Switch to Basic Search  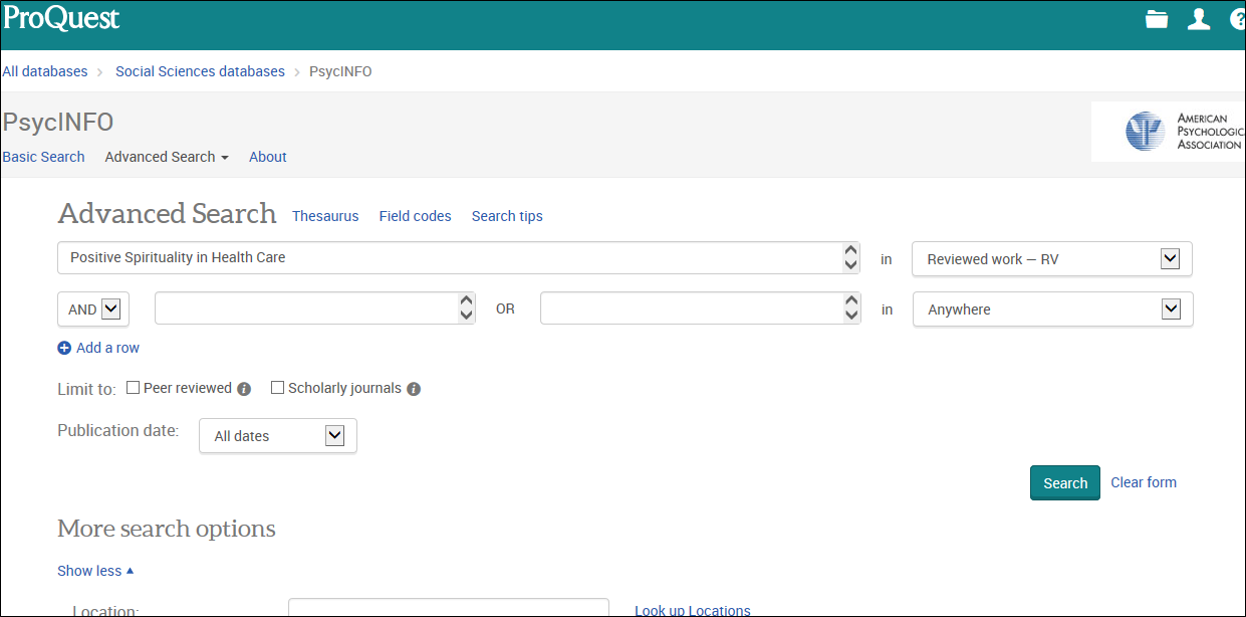(x=44, y=157)
